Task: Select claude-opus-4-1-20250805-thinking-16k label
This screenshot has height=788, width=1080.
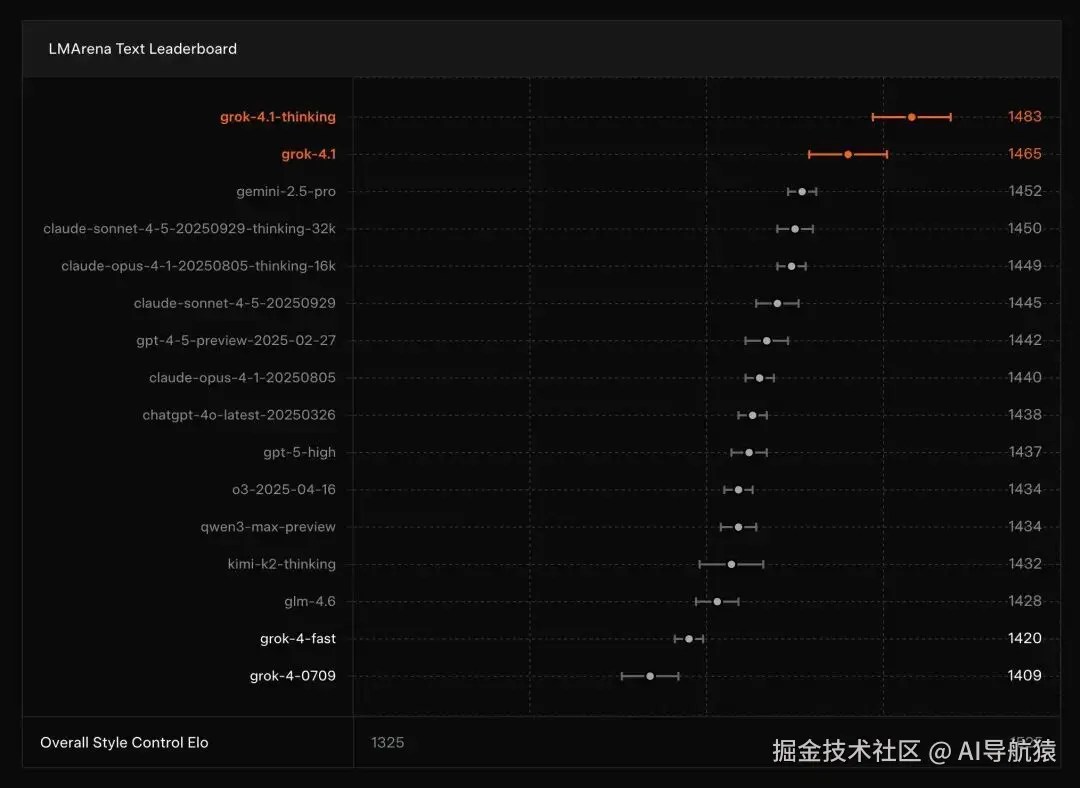Action: [198, 266]
